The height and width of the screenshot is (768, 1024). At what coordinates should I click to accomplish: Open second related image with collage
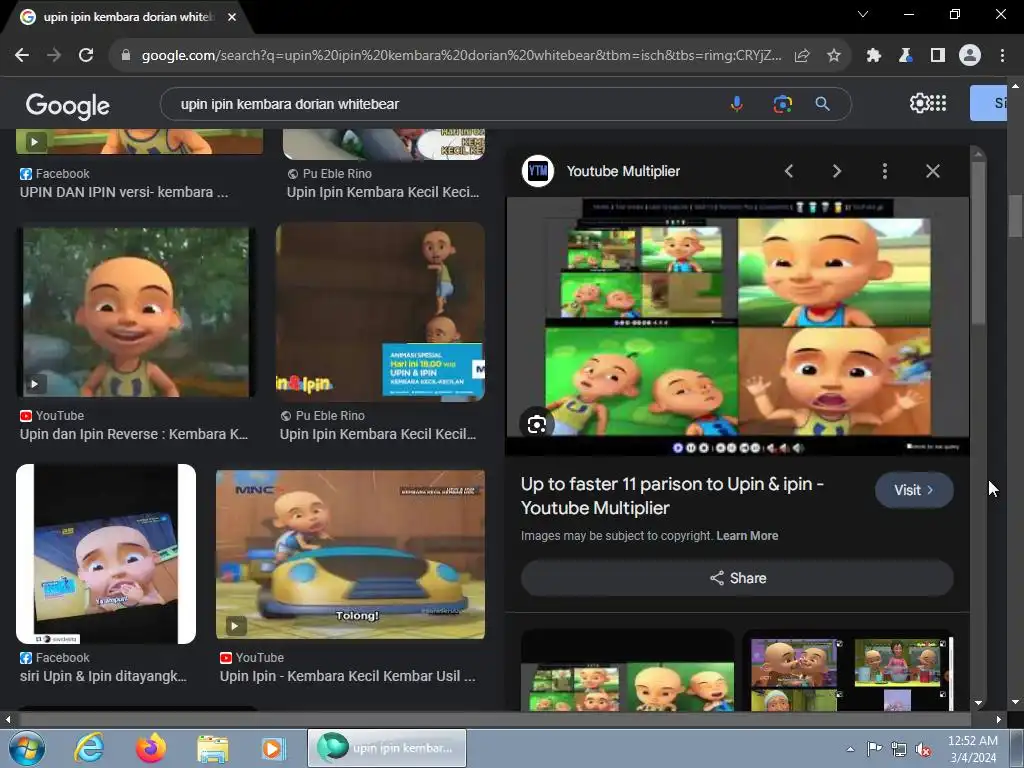pos(848,671)
